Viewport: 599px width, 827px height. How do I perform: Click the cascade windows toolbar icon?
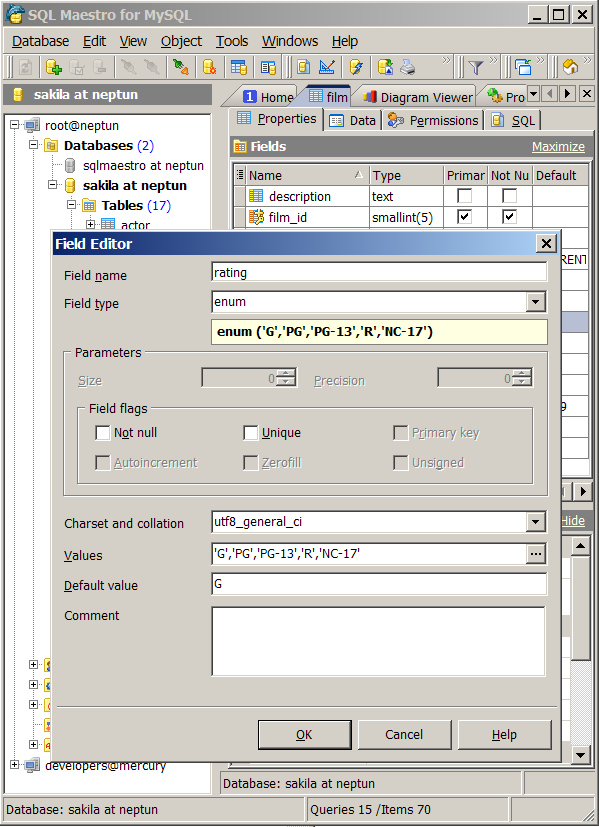[x=523, y=67]
